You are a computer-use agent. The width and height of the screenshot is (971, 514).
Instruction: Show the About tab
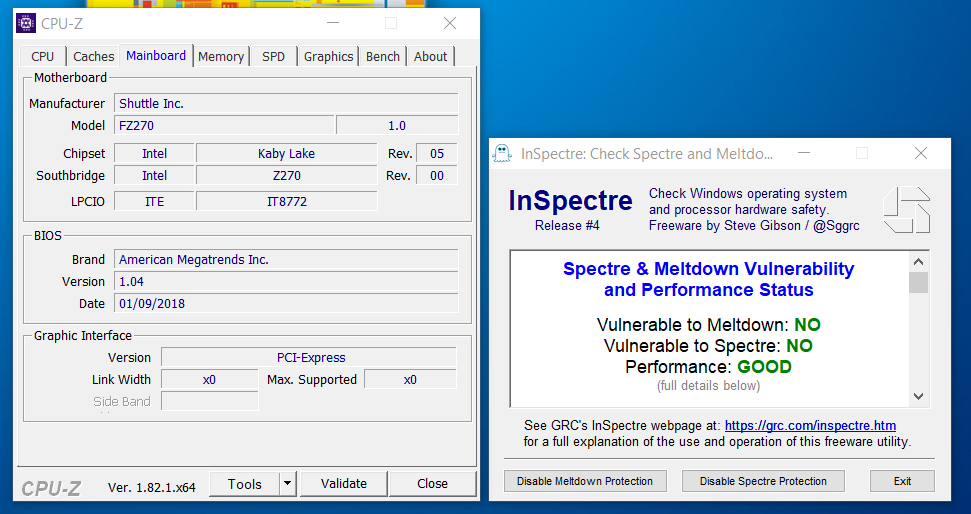(430, 56)
